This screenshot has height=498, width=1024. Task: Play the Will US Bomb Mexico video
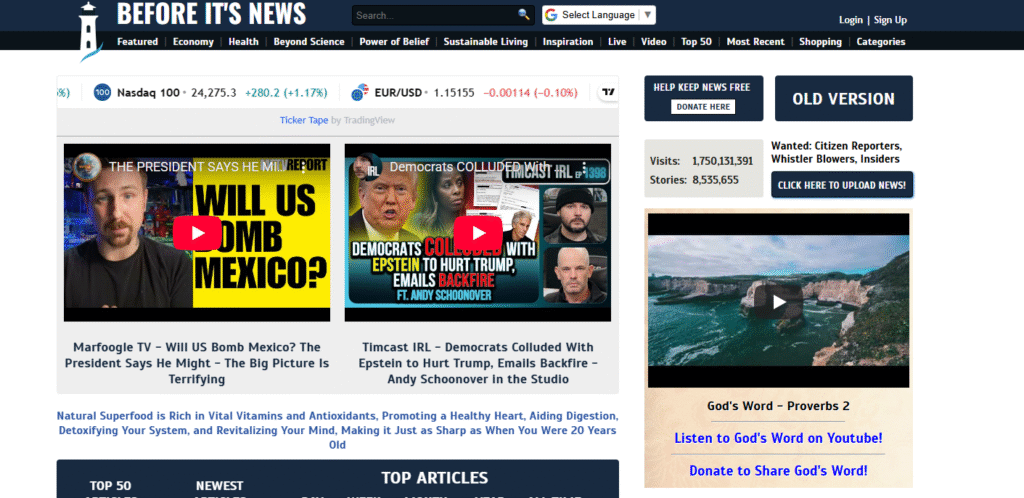(x=197, y=233)
